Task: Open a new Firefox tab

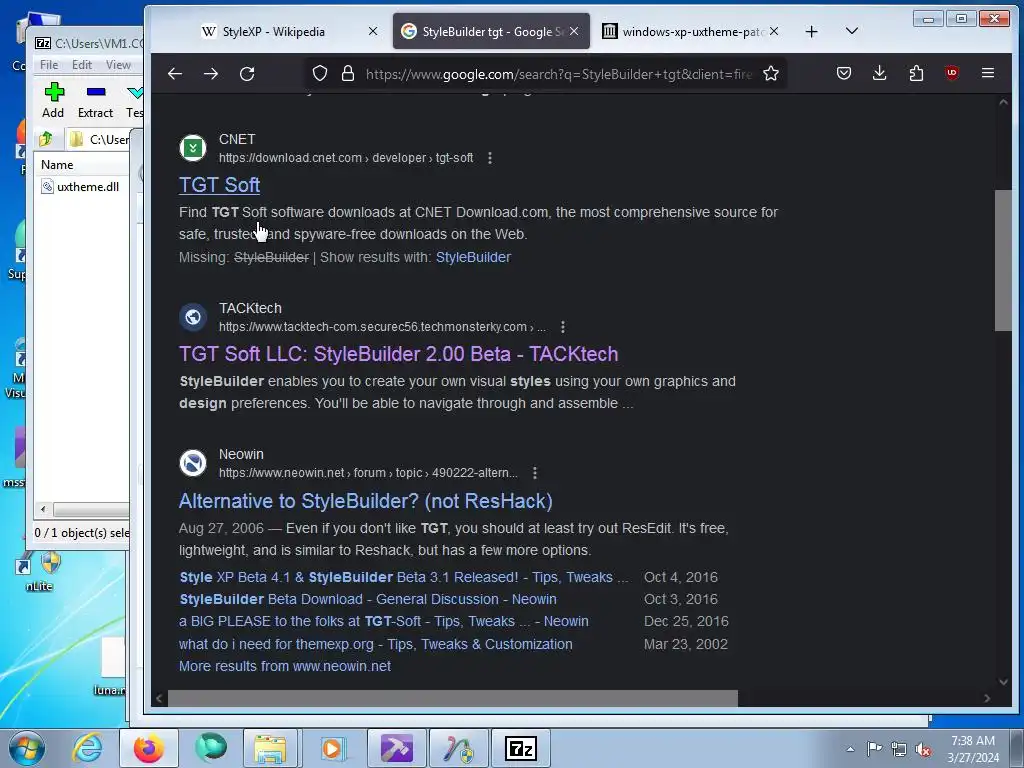Action: point(811,31)
